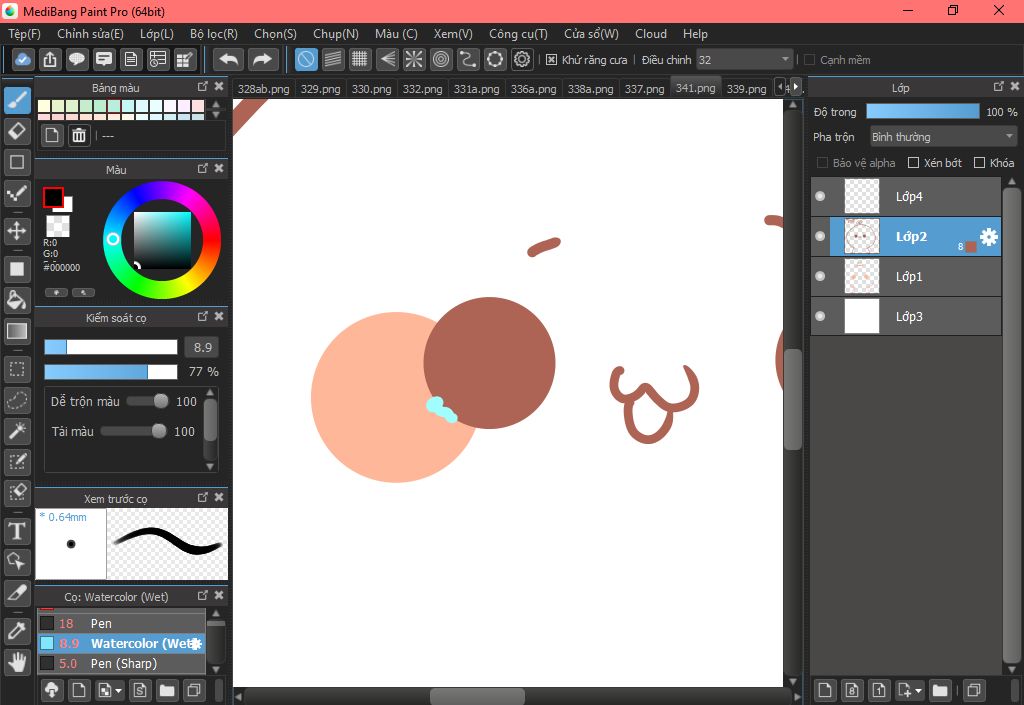Adjust brush size slider 8.9
This screenshot has height=705, width=1024.
click(x=110, y=347)
